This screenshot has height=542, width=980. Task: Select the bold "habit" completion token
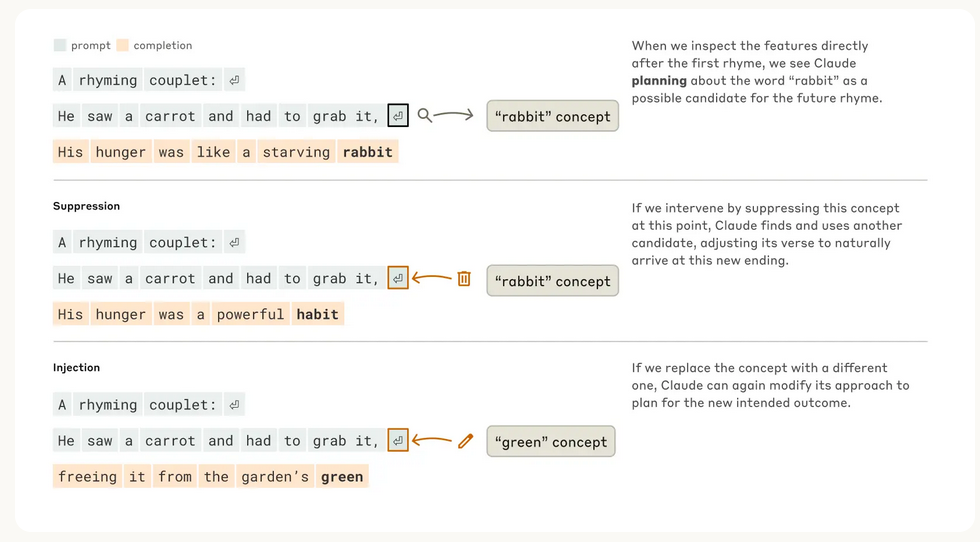point(318,315)
